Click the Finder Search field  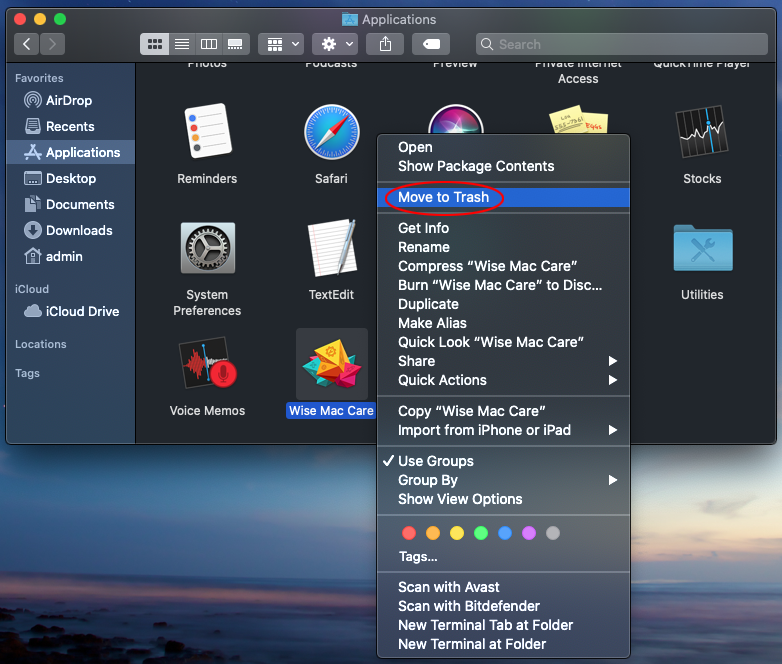click(621, 44)
